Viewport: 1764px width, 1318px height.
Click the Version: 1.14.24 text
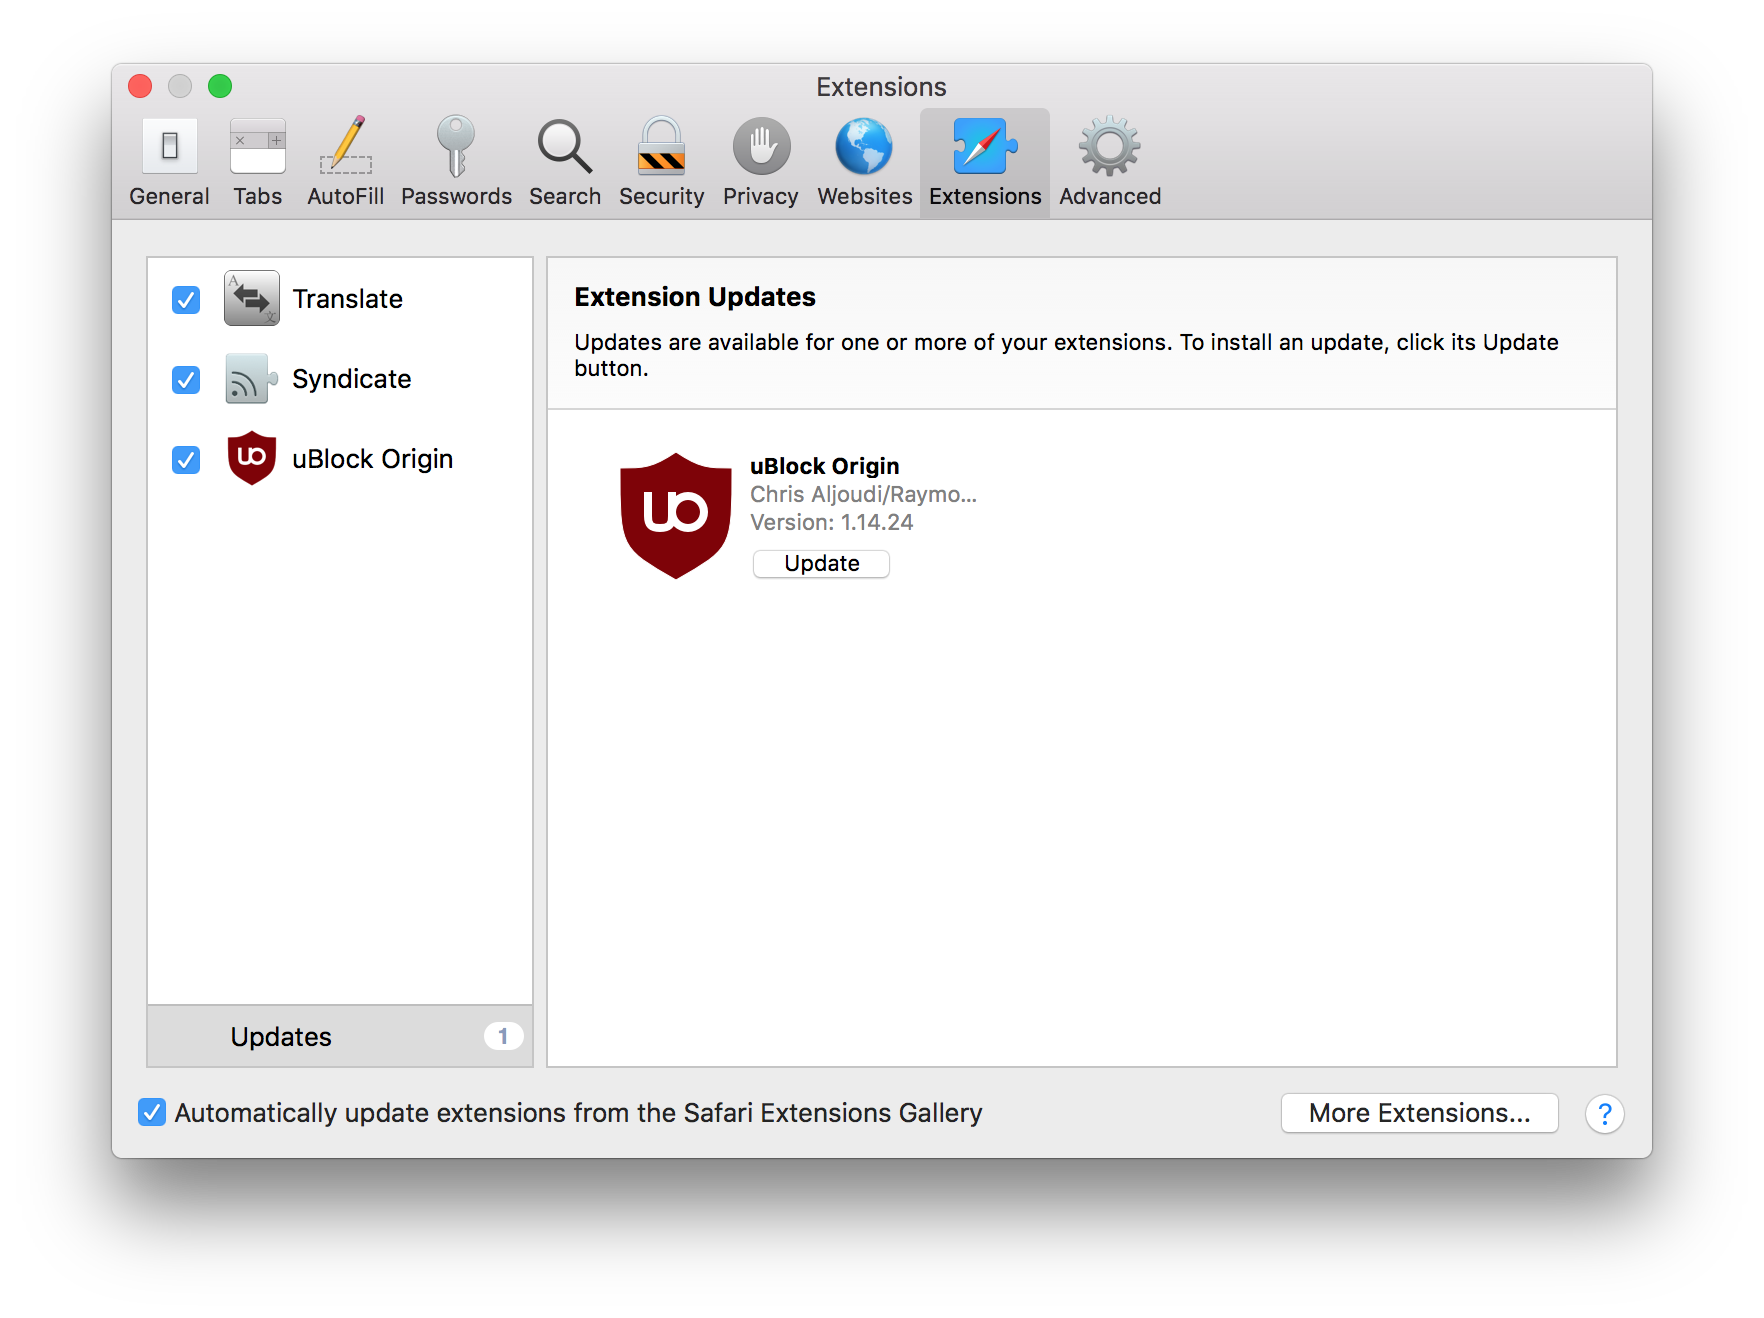(831, 522)
